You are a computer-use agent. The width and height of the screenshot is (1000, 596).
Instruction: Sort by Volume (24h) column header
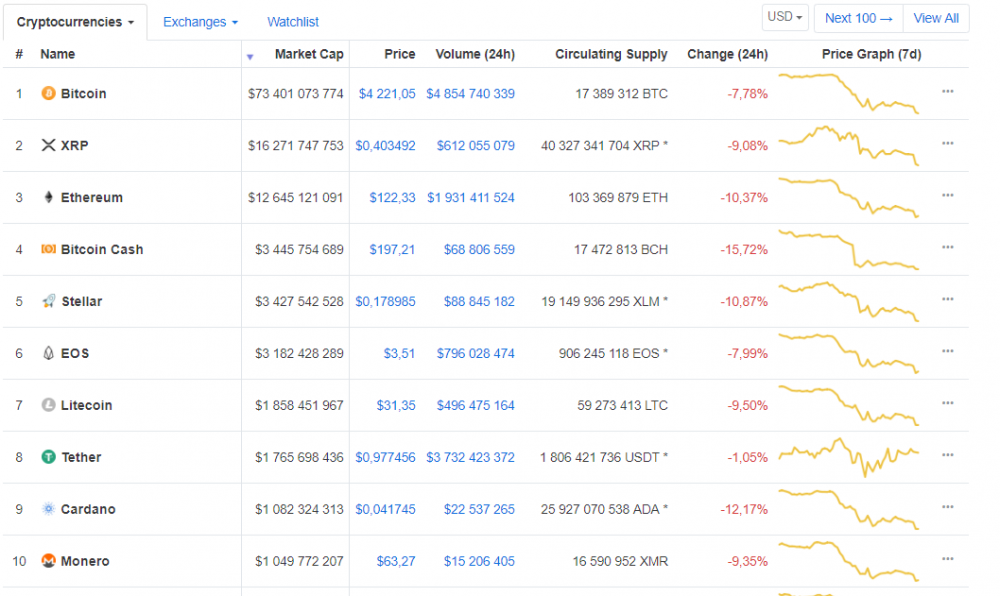pyautogui.click(x=475, y=54)
